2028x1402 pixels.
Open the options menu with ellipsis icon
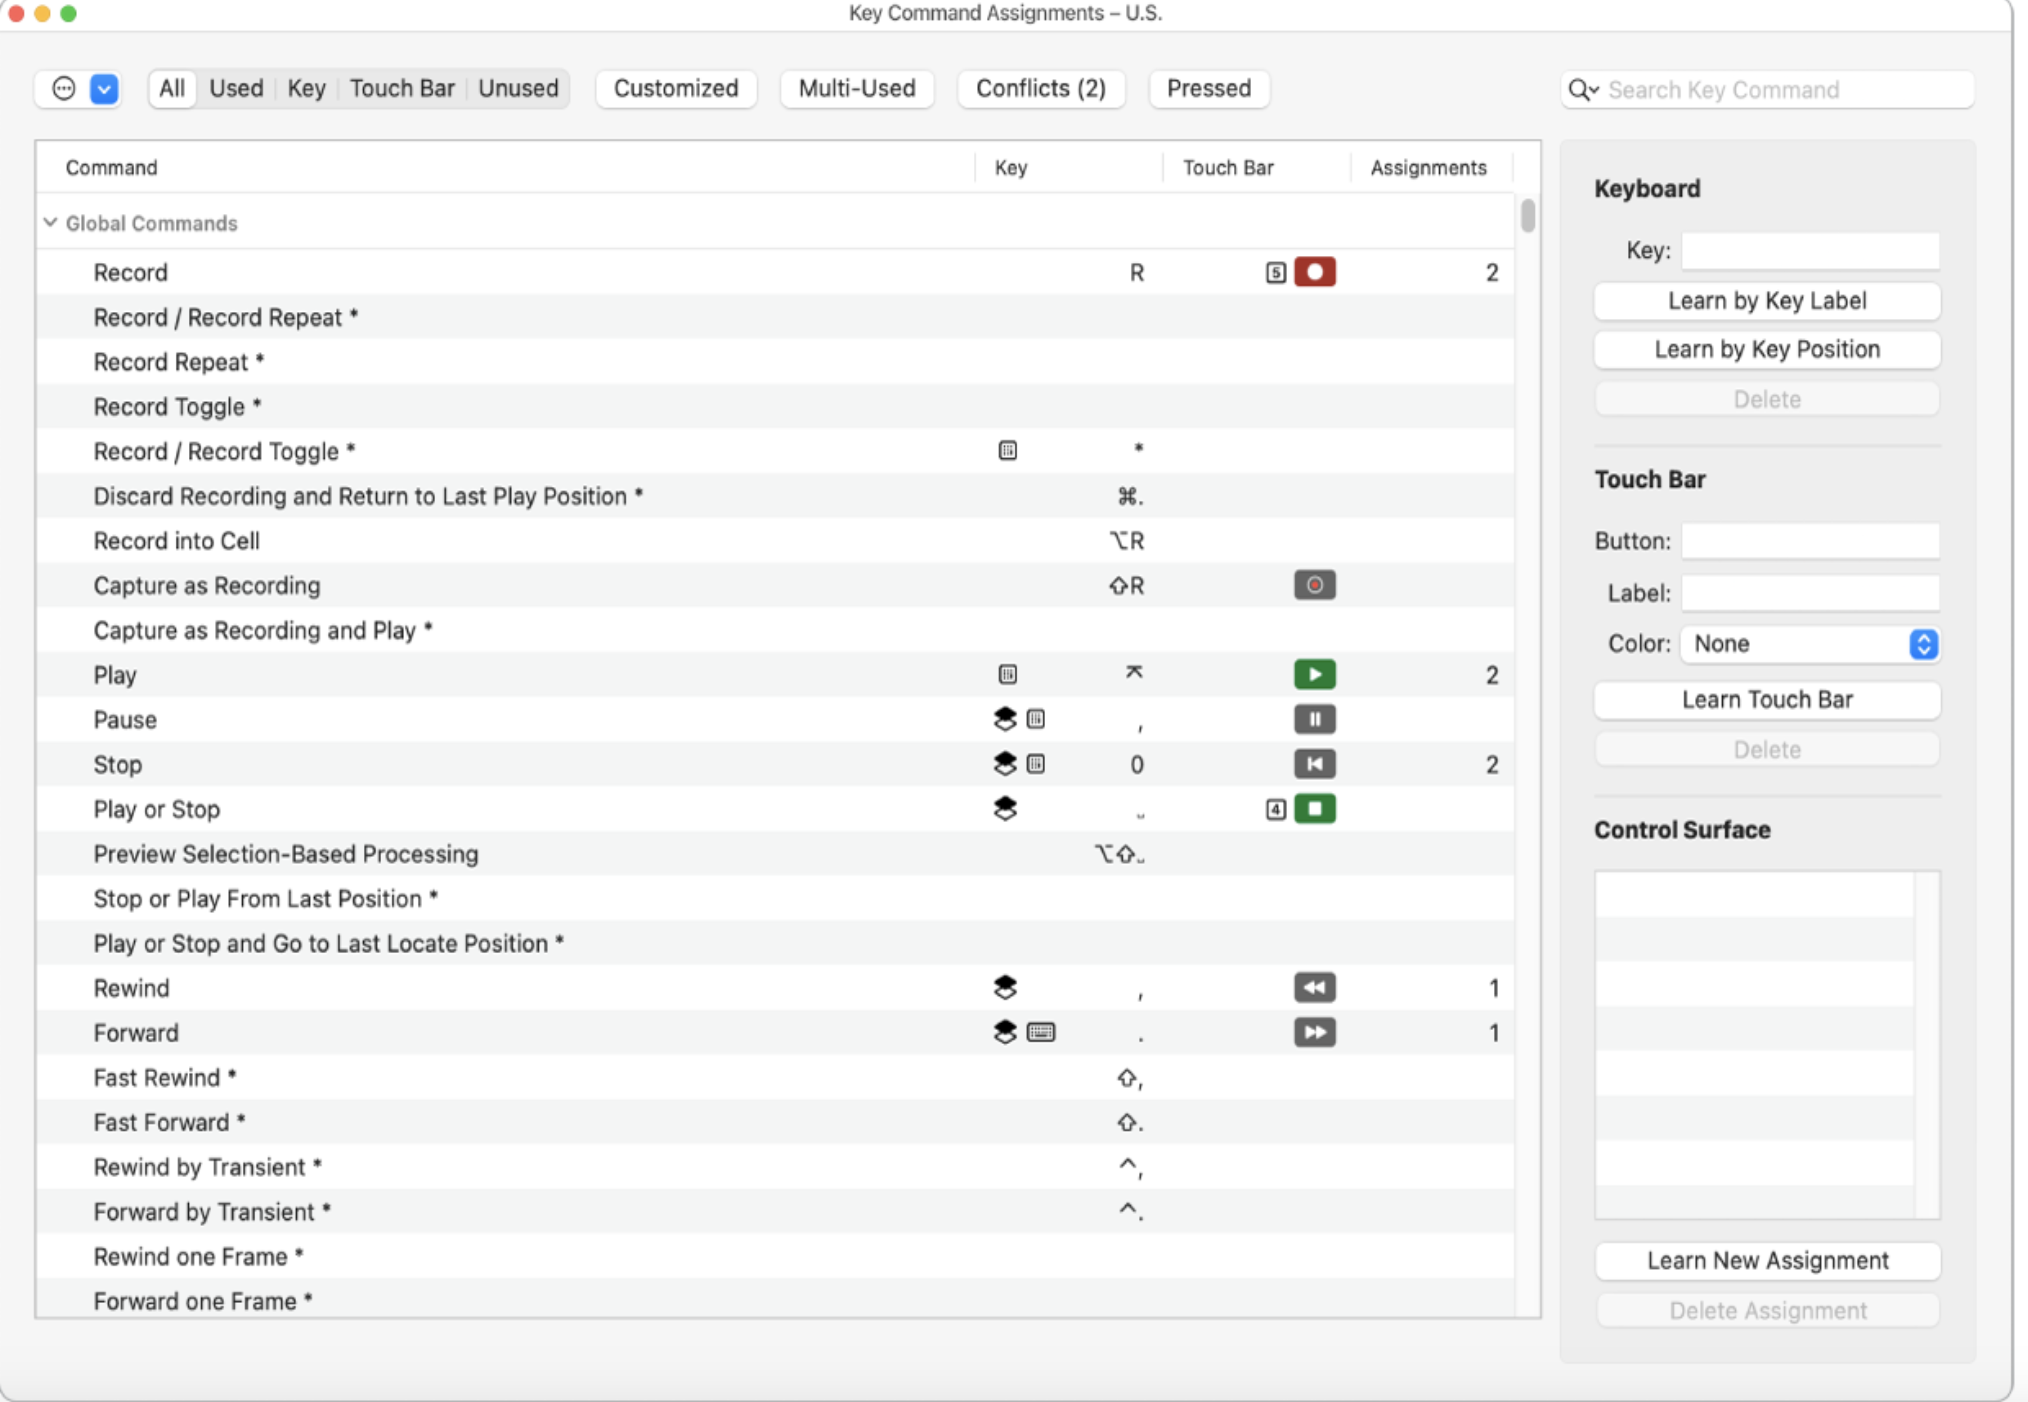[63, 89]
